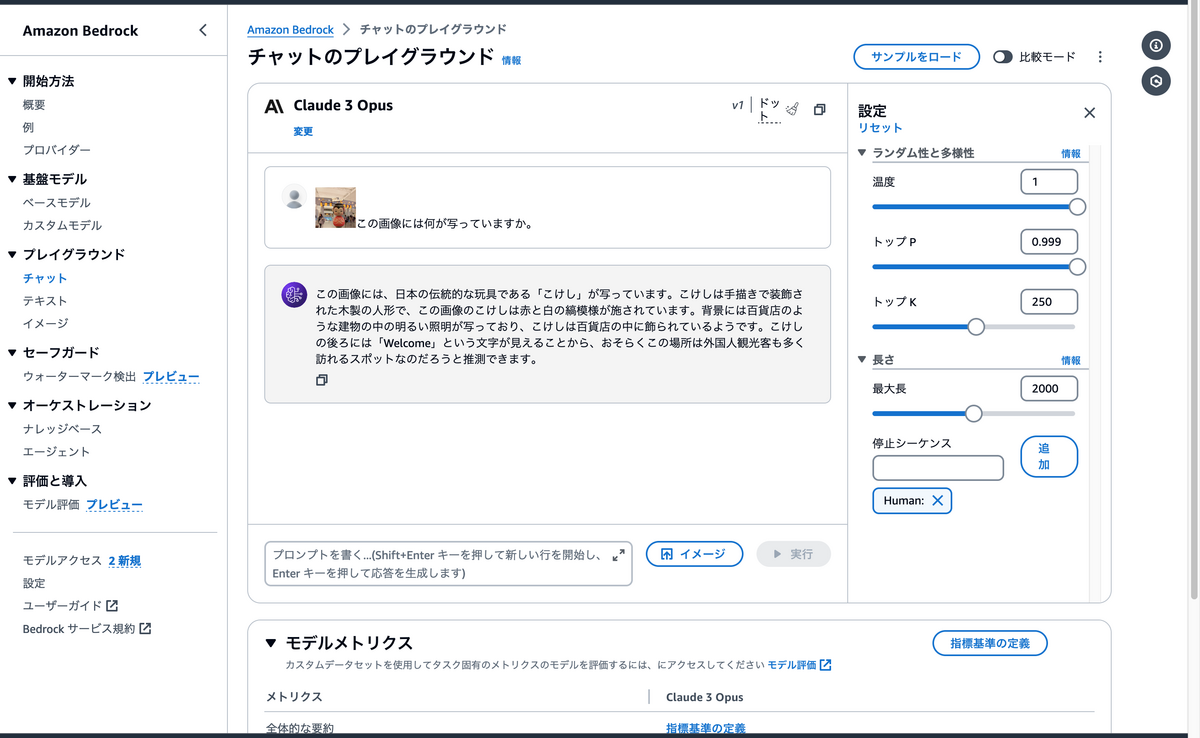Click the 温度 slider handle
Image resolution: width=1200 pixels, height=738 pixels.
pos(1077,207)
